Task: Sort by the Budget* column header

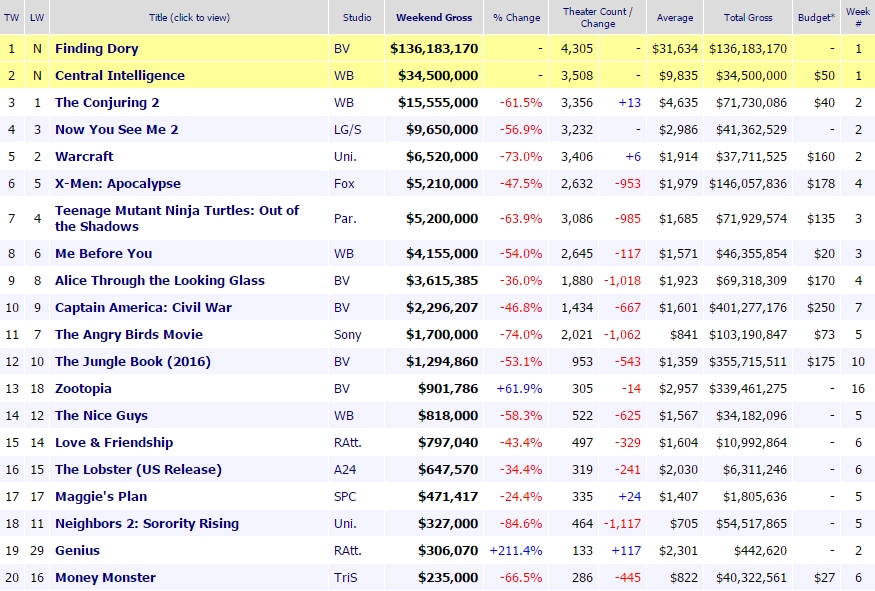Action: pos(816,17)
